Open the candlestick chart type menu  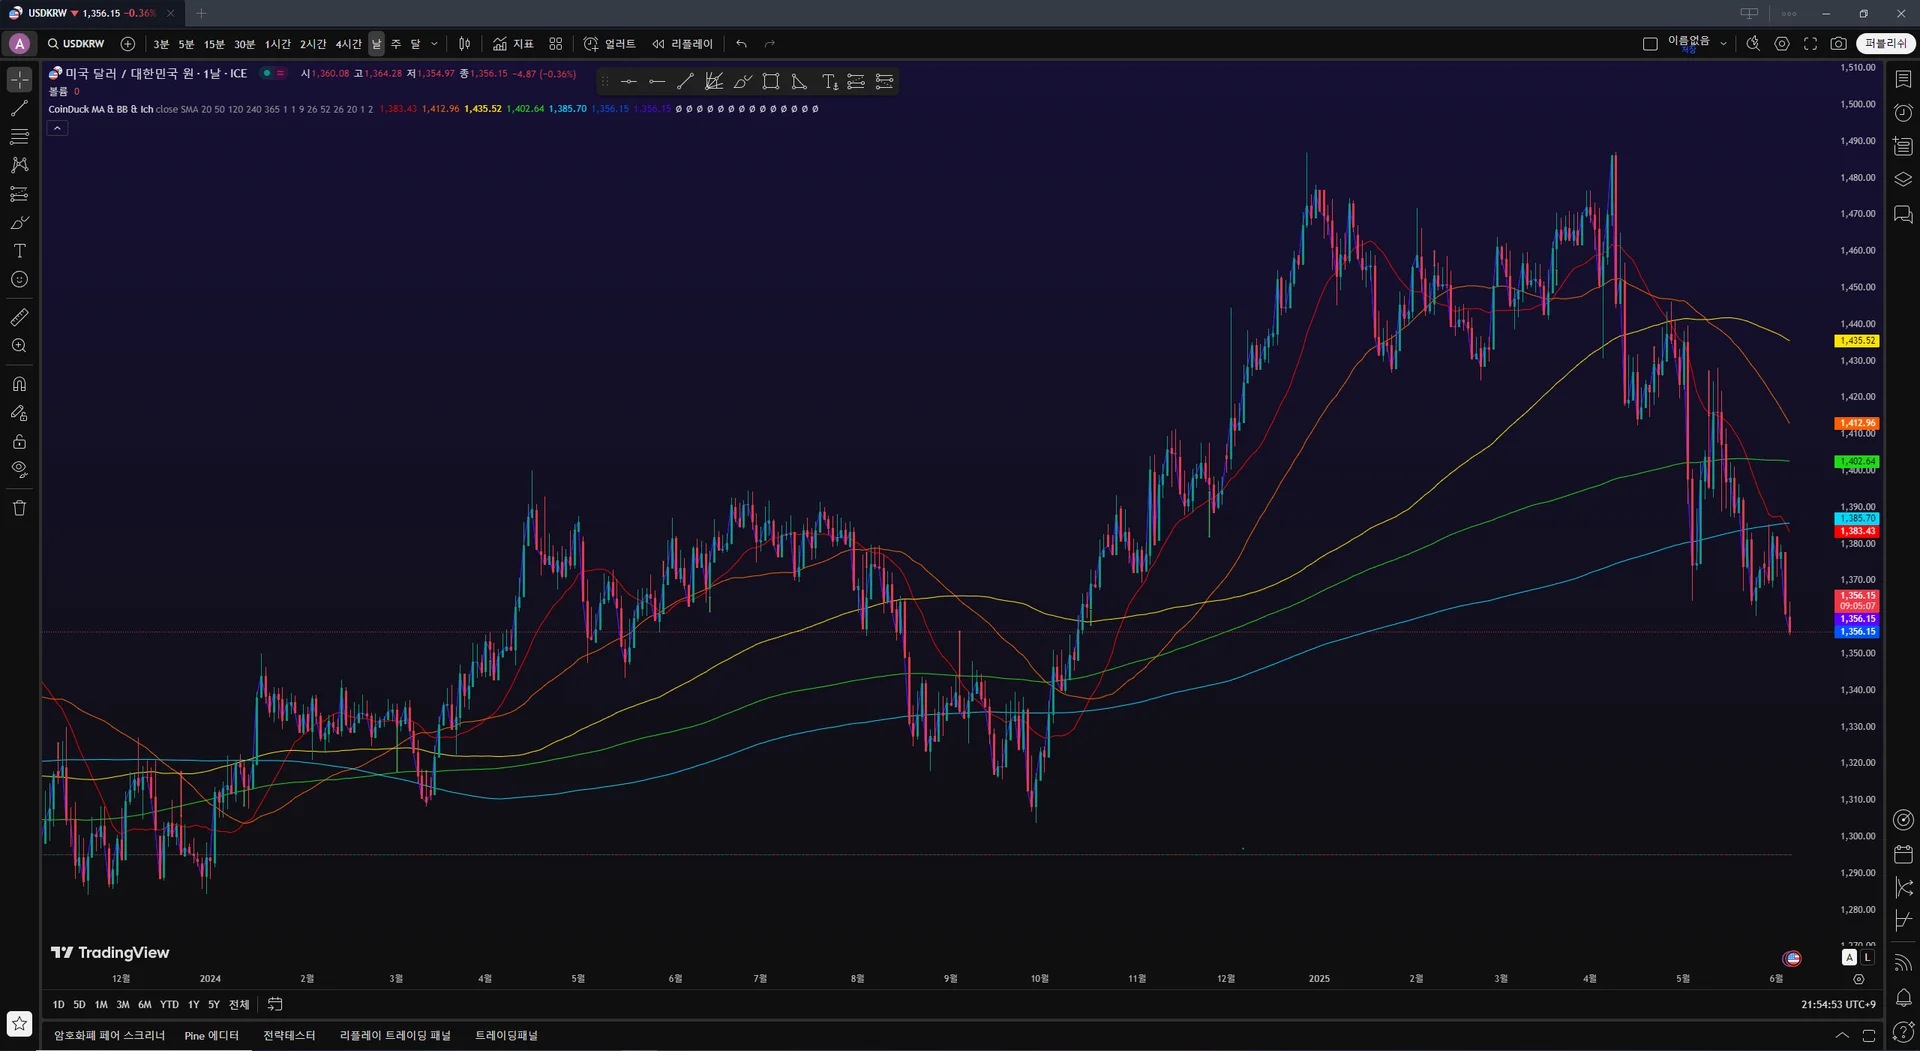(x=464, y=44)
